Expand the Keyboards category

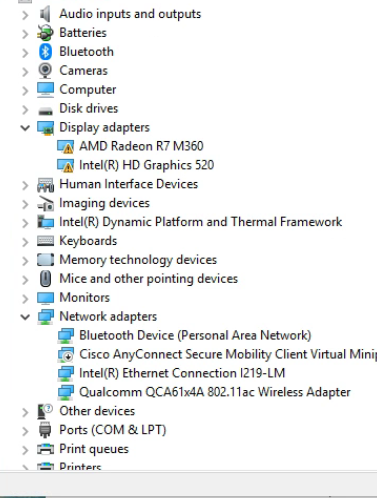tap(25, 241)
